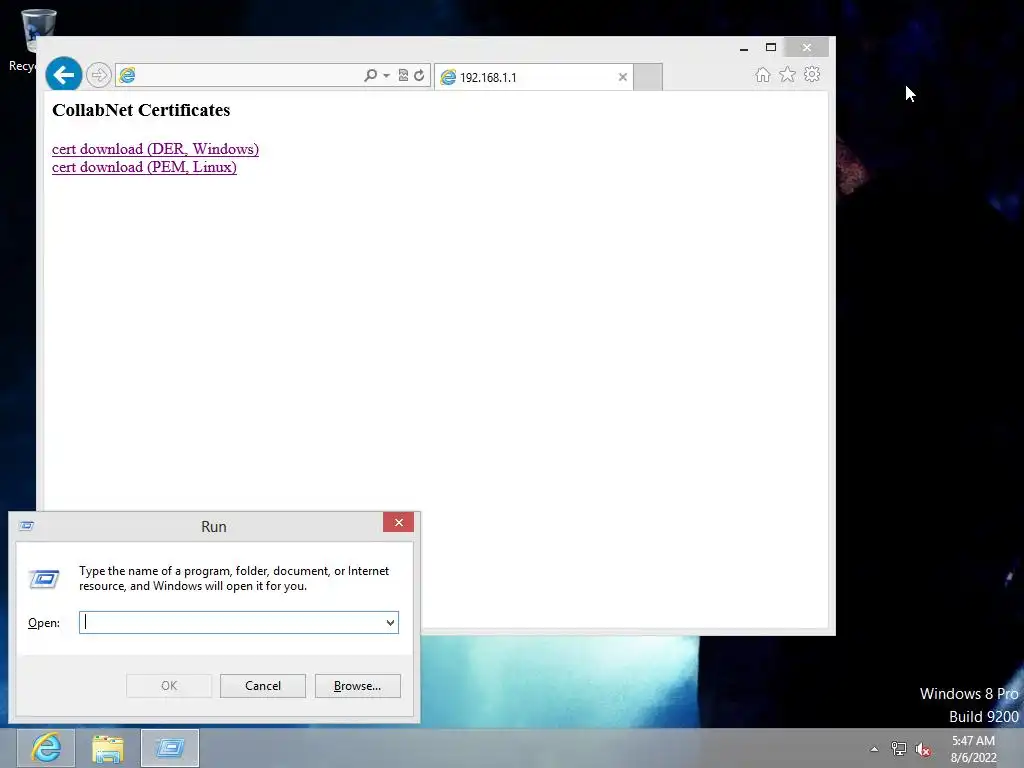Close the 192.168.1.1 tab
Image resolution: width=1024 pixels, height=768 pixels.
(x=622, y=77)
